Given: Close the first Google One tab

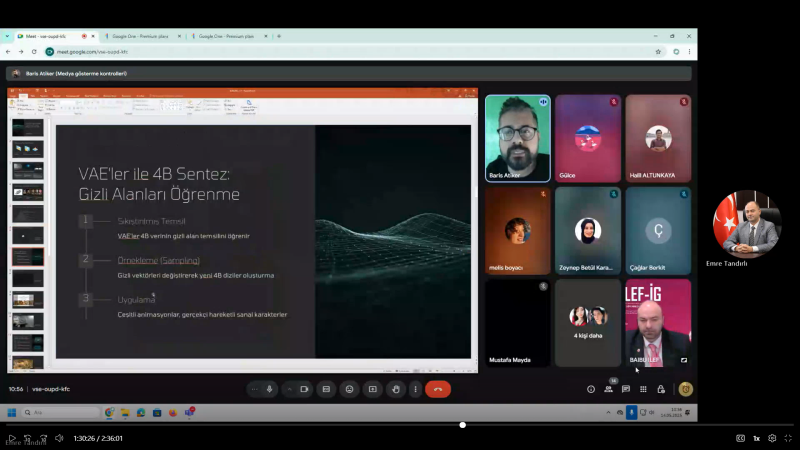Looking at the screenshot, I should pos(179,36).
